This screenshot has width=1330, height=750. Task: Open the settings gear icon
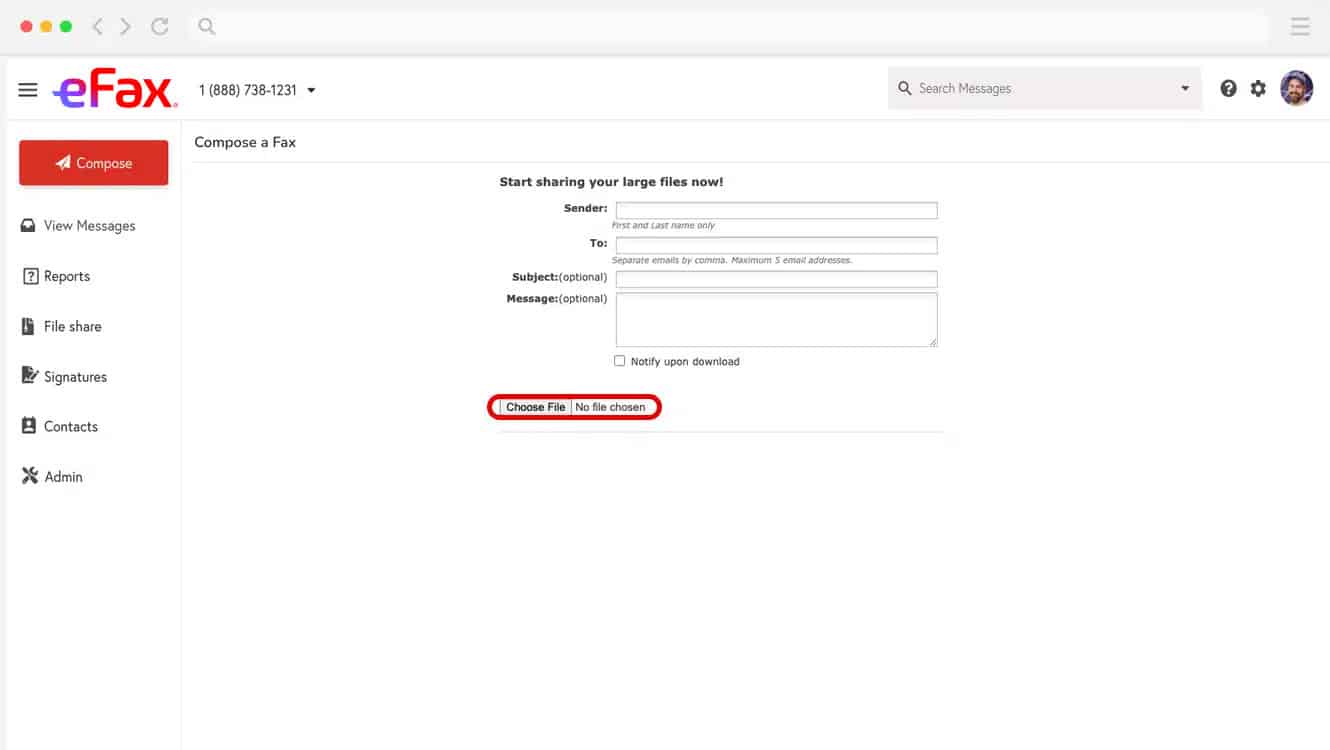[x=1258, y=88]
